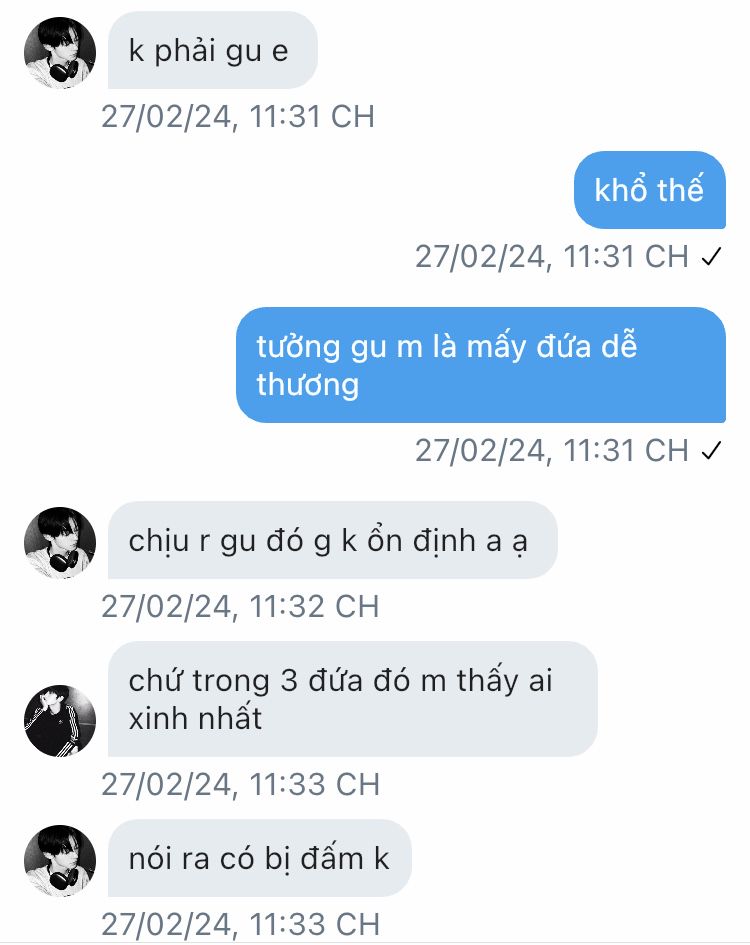Viewport: 750px width, 945px height.
Task: Select the "khổ thế" blue message bubble
Action: [649, 190]
